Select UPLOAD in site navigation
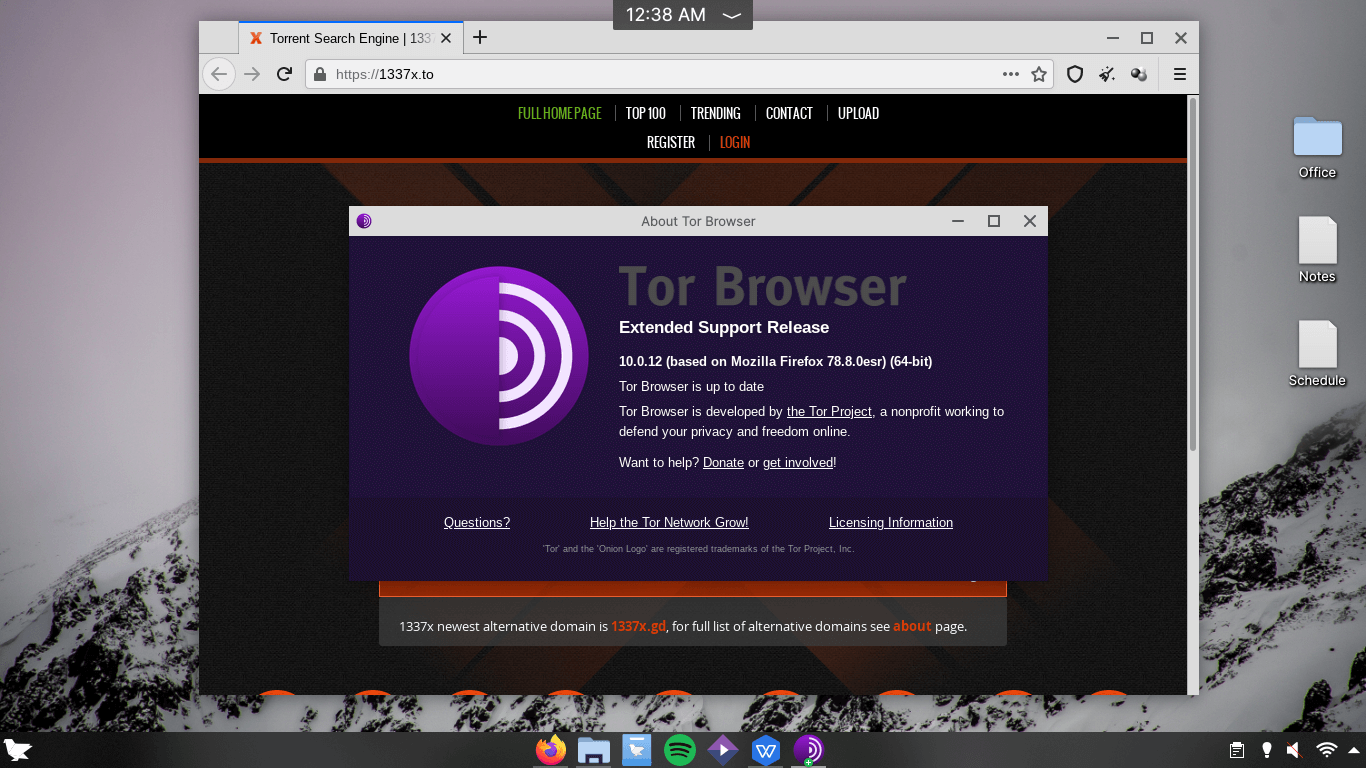Screen dimensions: 1366x768 858,113
